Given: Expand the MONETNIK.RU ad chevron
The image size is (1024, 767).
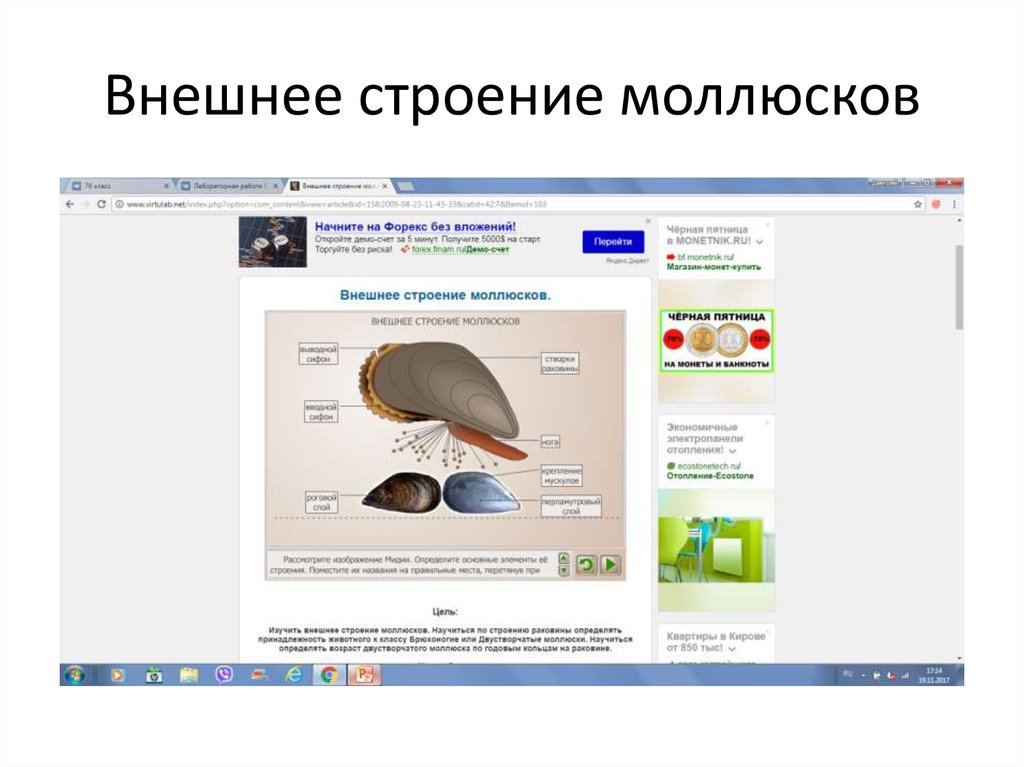Looking at the screenshot, I should 759,242.
